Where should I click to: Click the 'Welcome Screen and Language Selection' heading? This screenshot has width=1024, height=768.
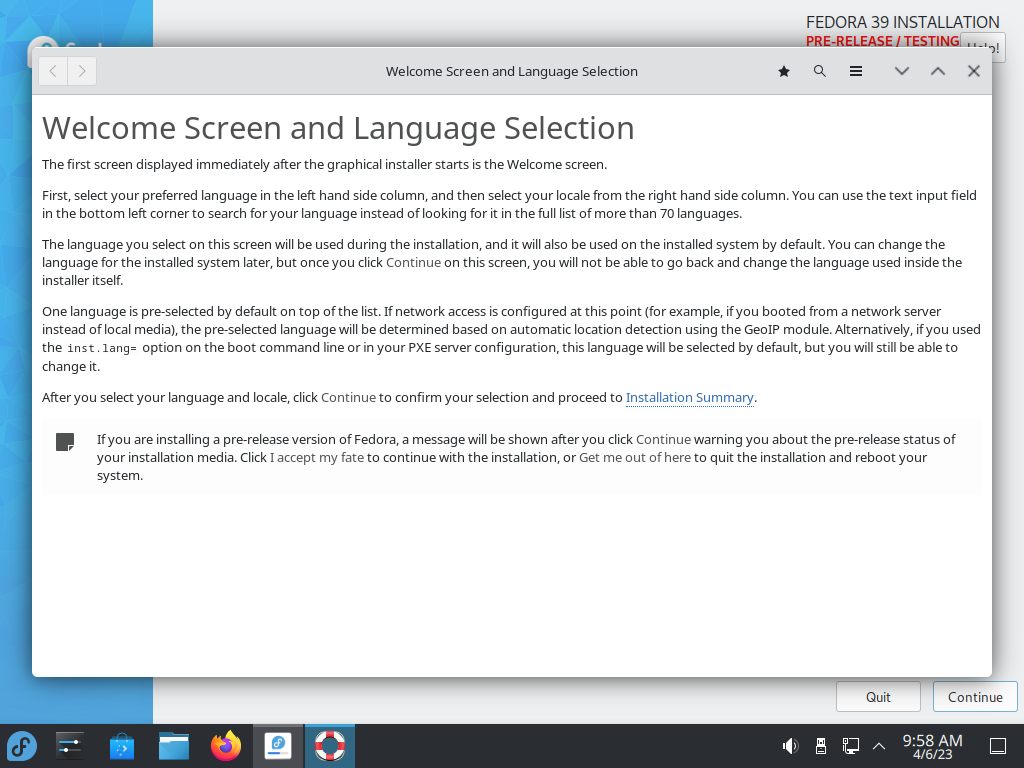(338, 127)
